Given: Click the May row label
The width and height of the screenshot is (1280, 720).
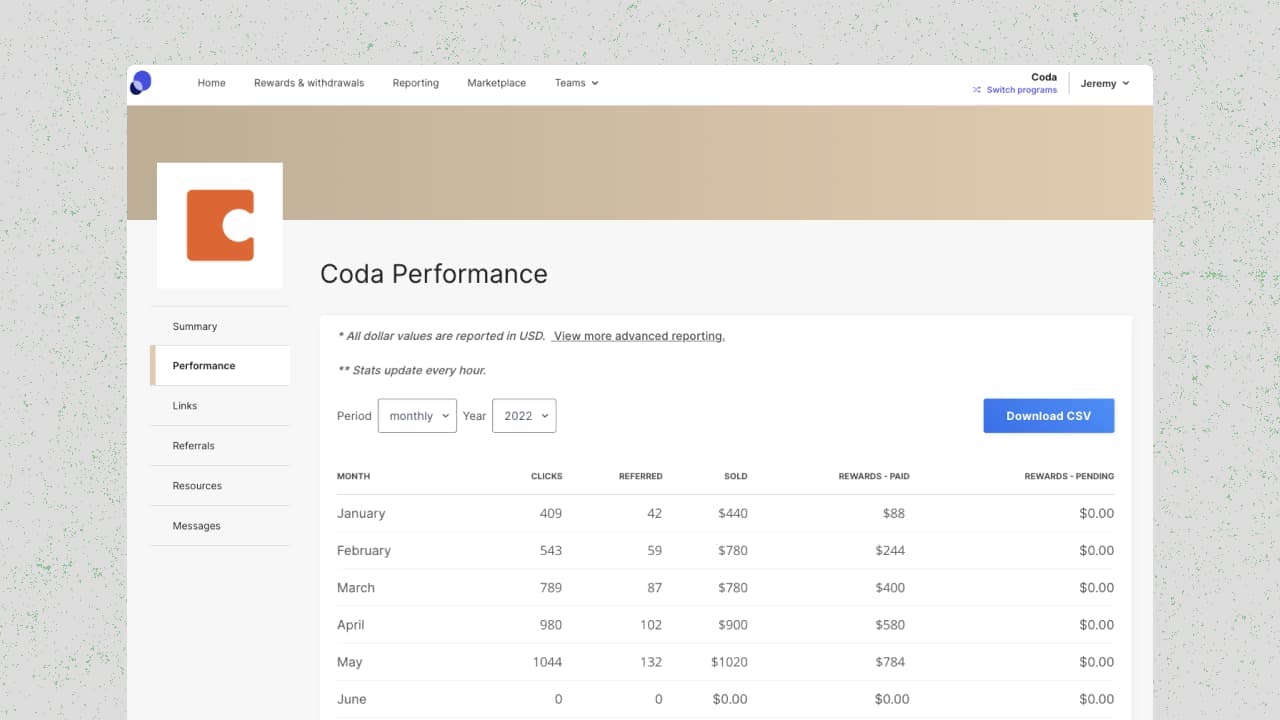Looking at the screenshot, I should (x=350, y=662).
